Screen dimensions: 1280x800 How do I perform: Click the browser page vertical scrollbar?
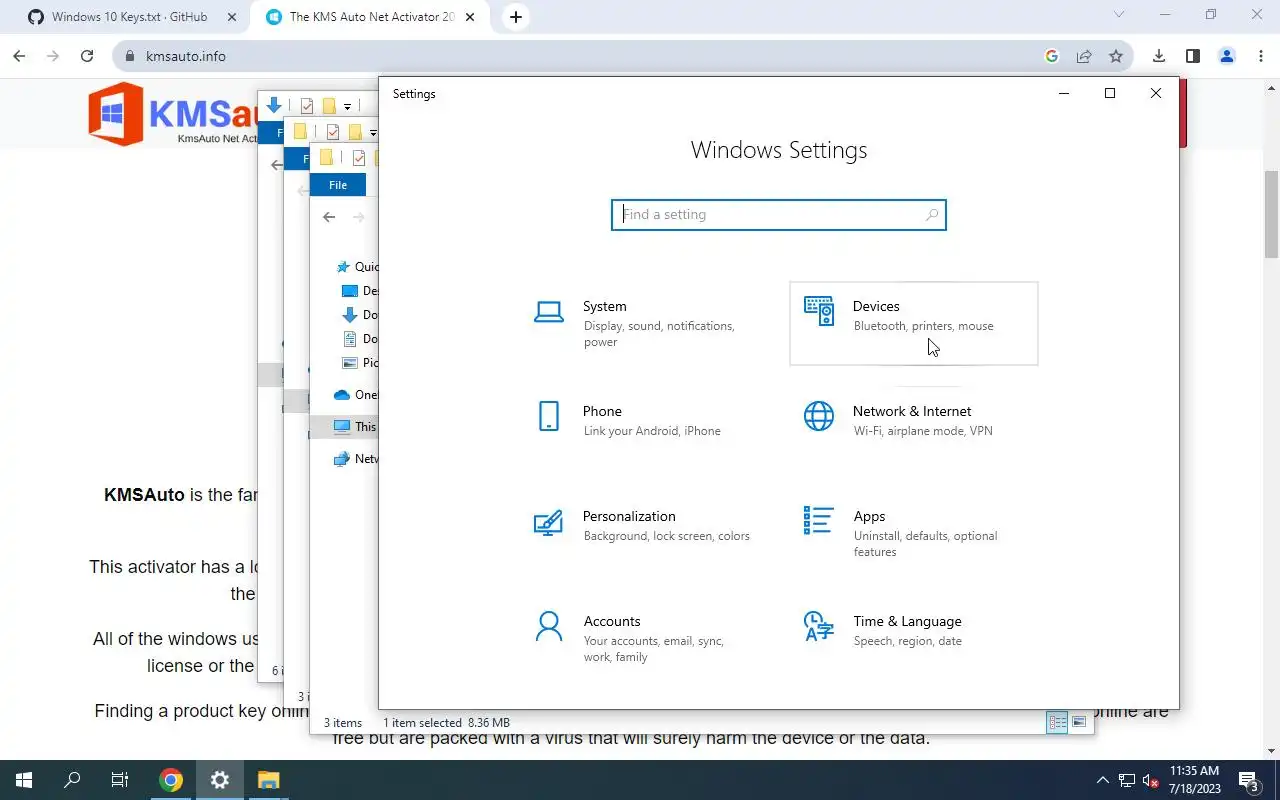point(1272,214)
